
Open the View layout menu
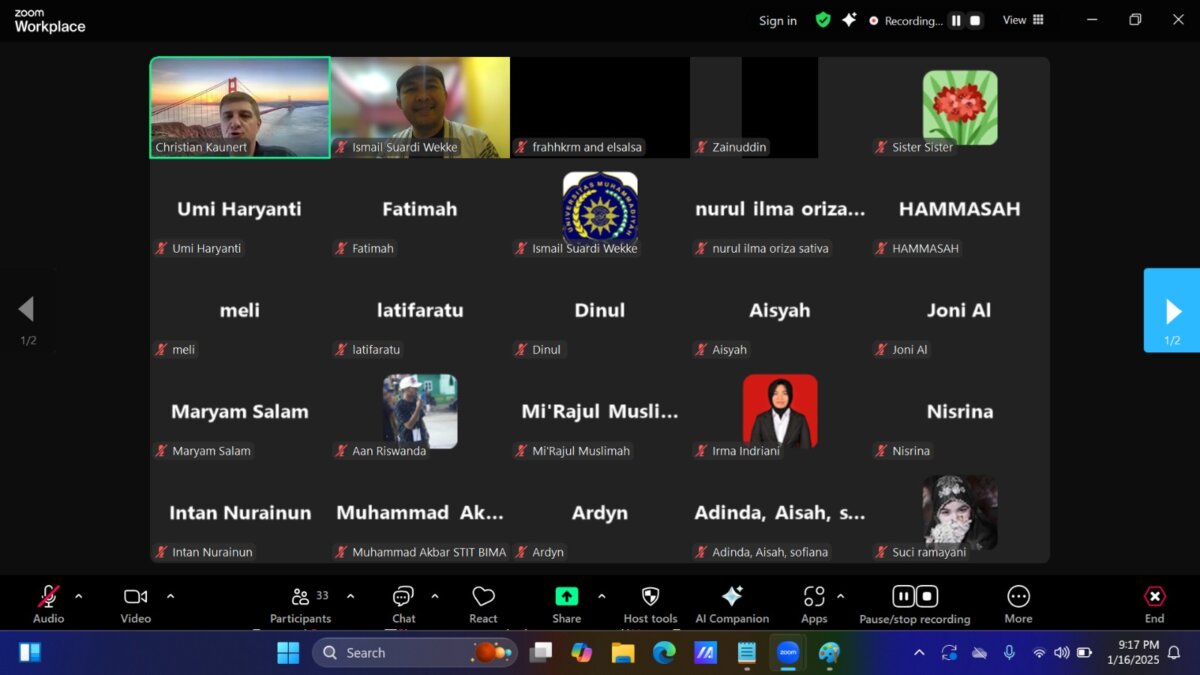click(x=1023, y=20)
